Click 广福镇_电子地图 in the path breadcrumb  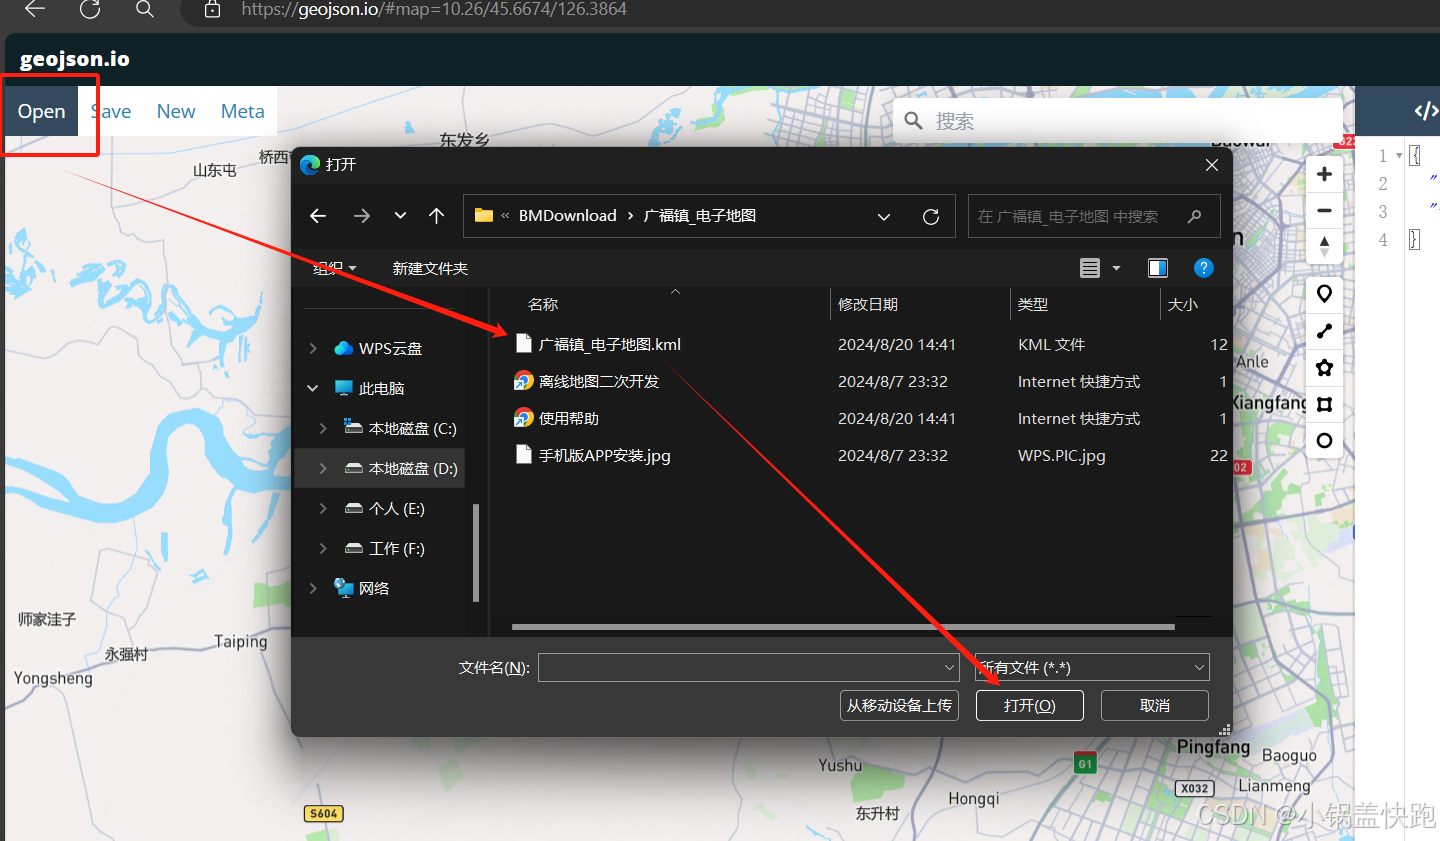pyautogui.click(x=700, y=216)
